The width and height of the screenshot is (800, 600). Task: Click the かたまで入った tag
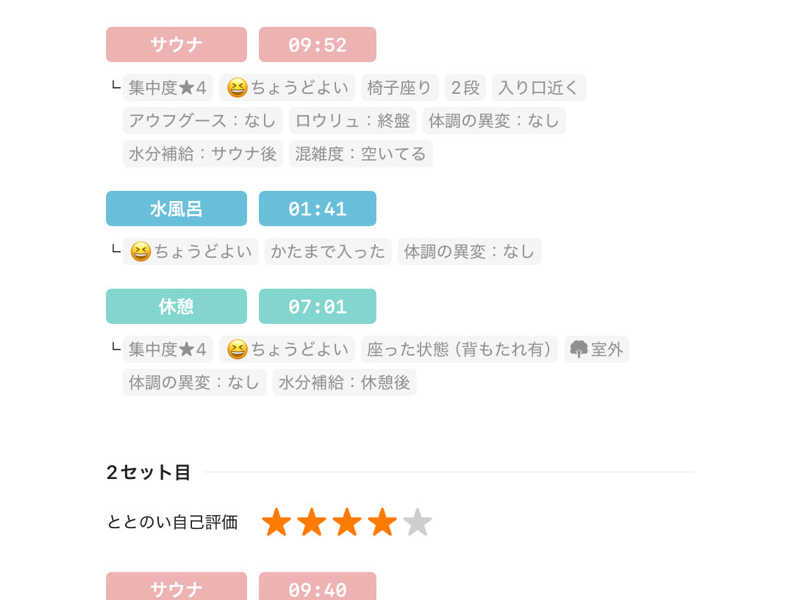point(327,252)
